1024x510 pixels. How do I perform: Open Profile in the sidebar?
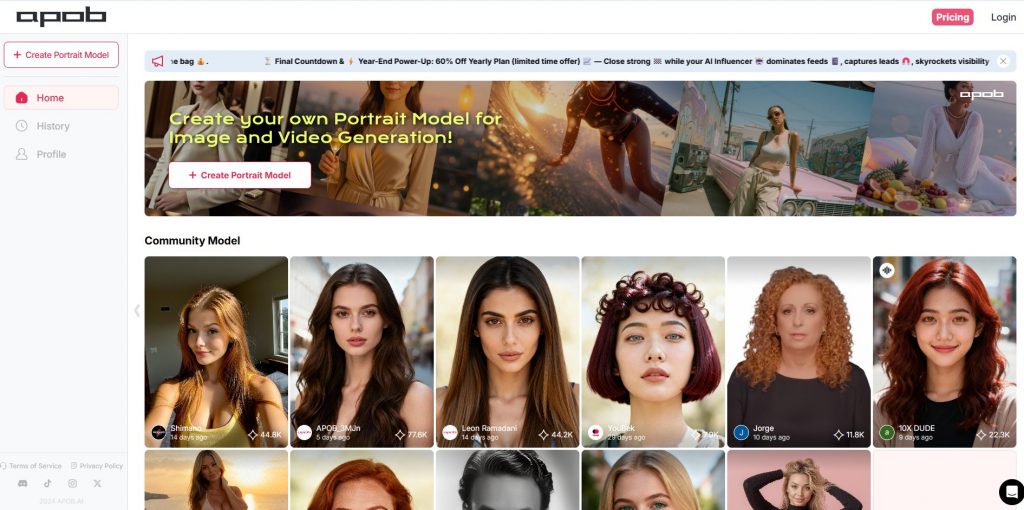(51, 154)
